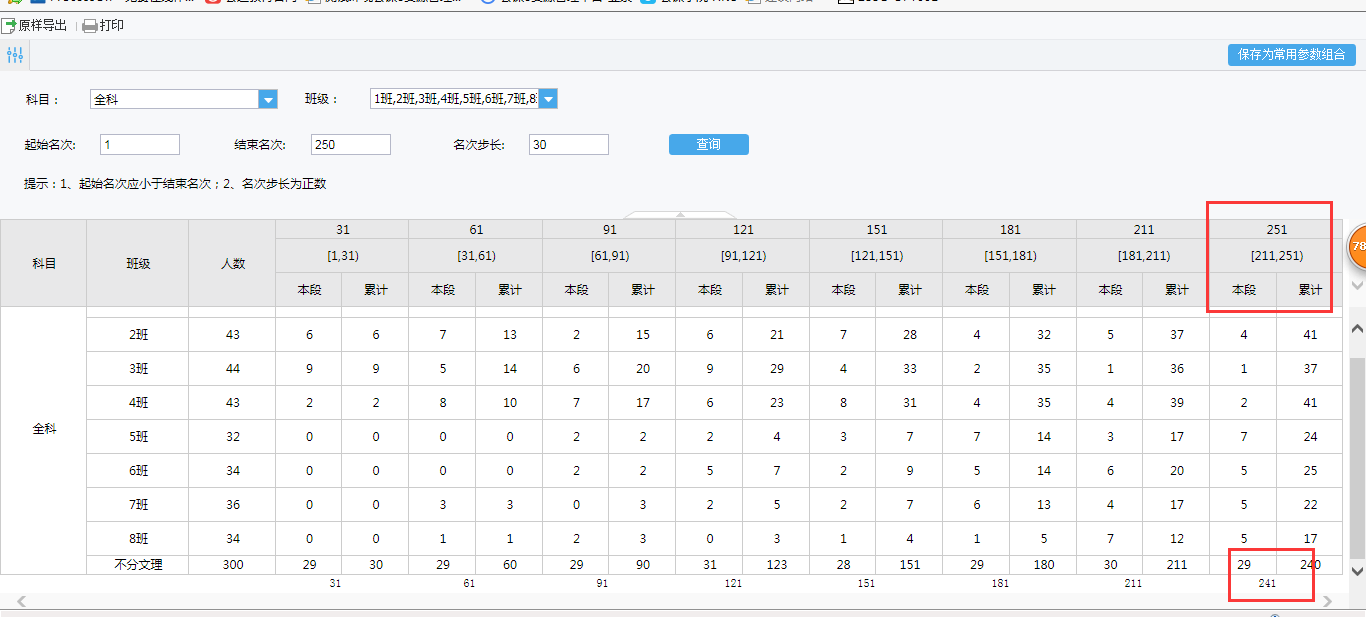Image resolution: width=1366 pixels, height=617 pixels.
Task: Select the 4班 row label
Action: point(138,403)
